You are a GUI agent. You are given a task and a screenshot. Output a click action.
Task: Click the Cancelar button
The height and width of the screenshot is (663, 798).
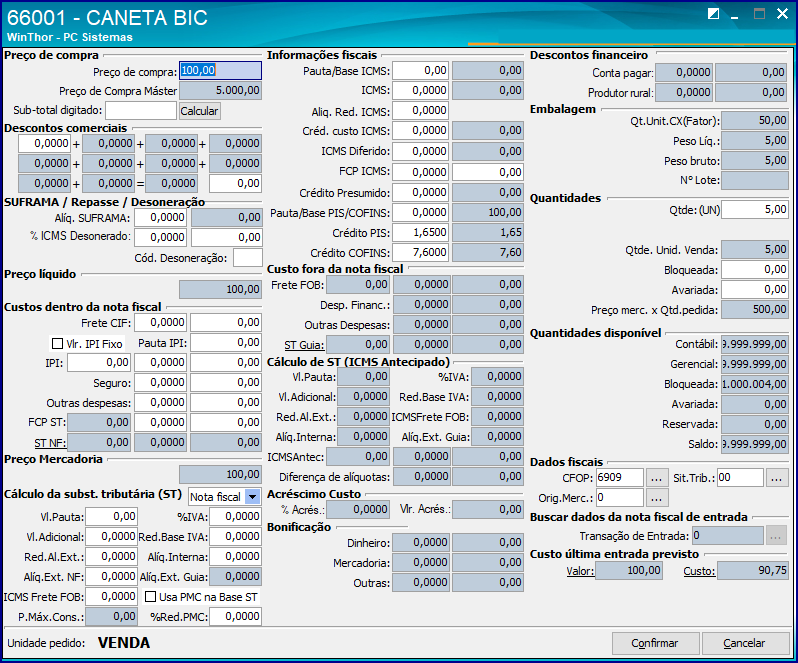745,643
